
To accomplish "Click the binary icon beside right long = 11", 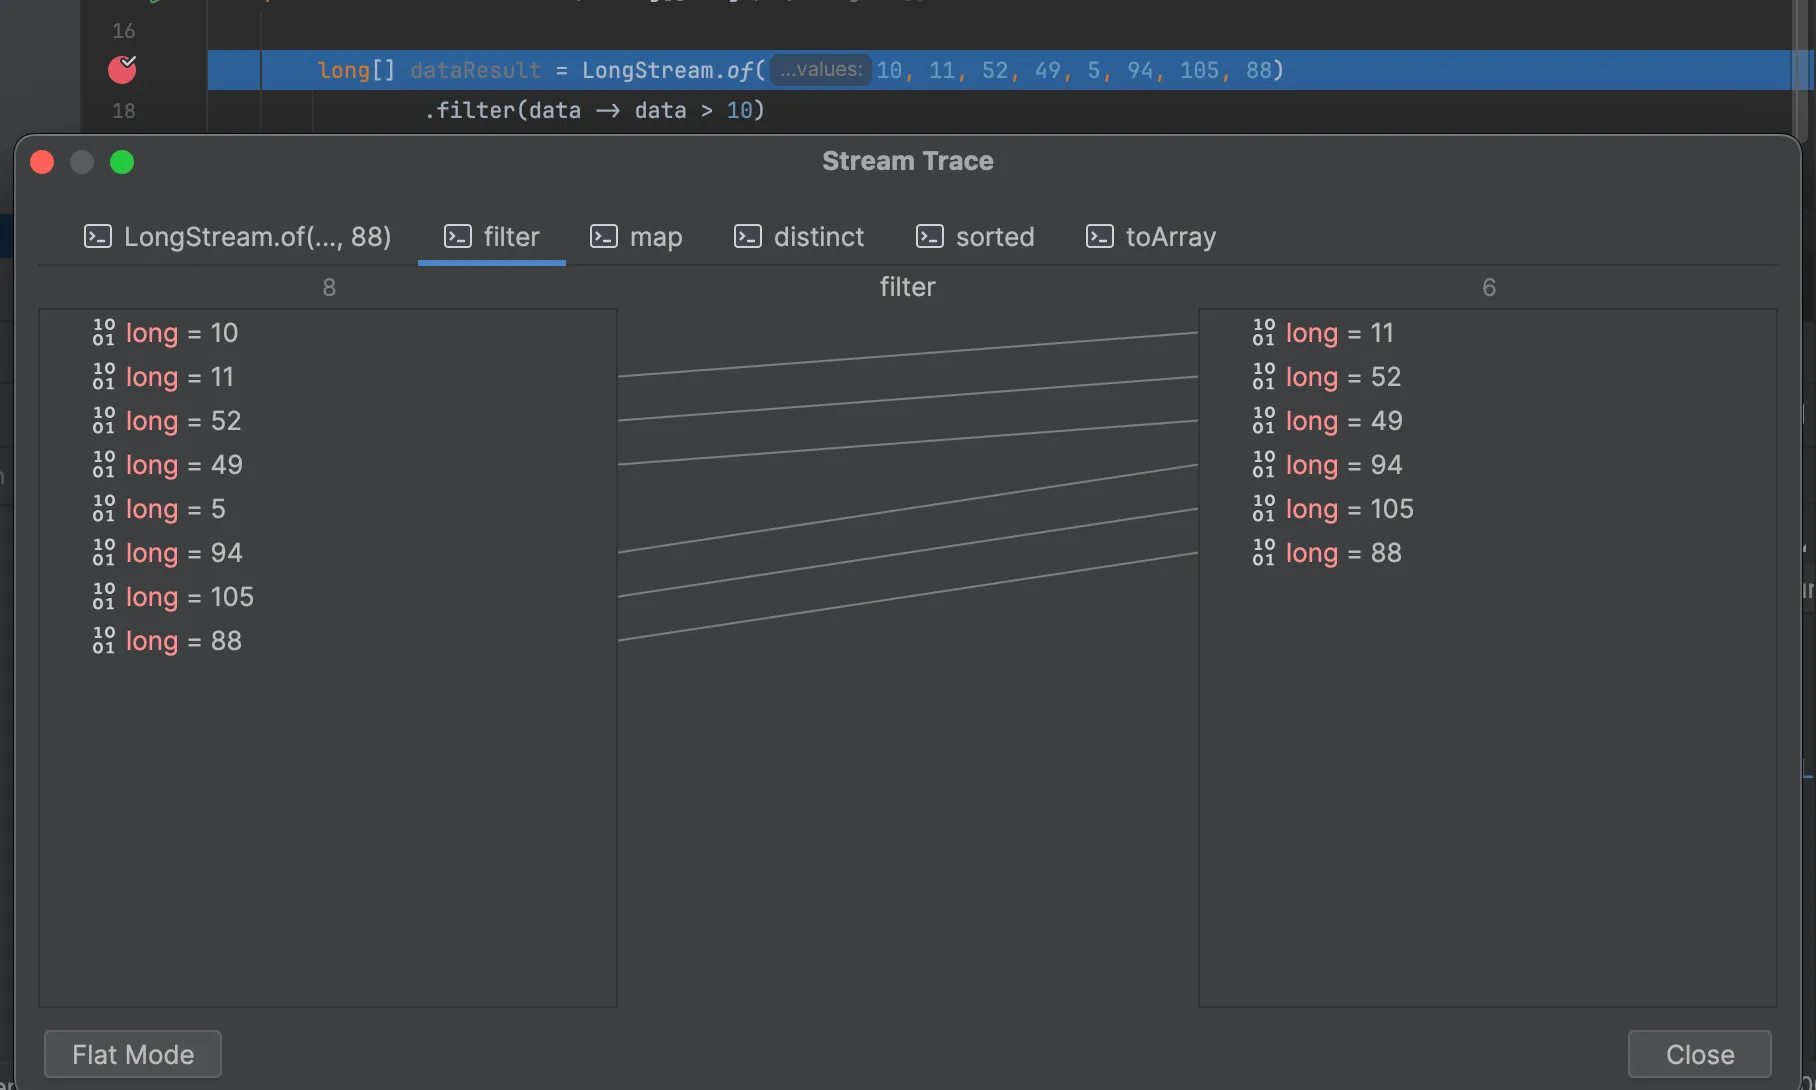I will pyautogui.click(x=1263, y=333).
